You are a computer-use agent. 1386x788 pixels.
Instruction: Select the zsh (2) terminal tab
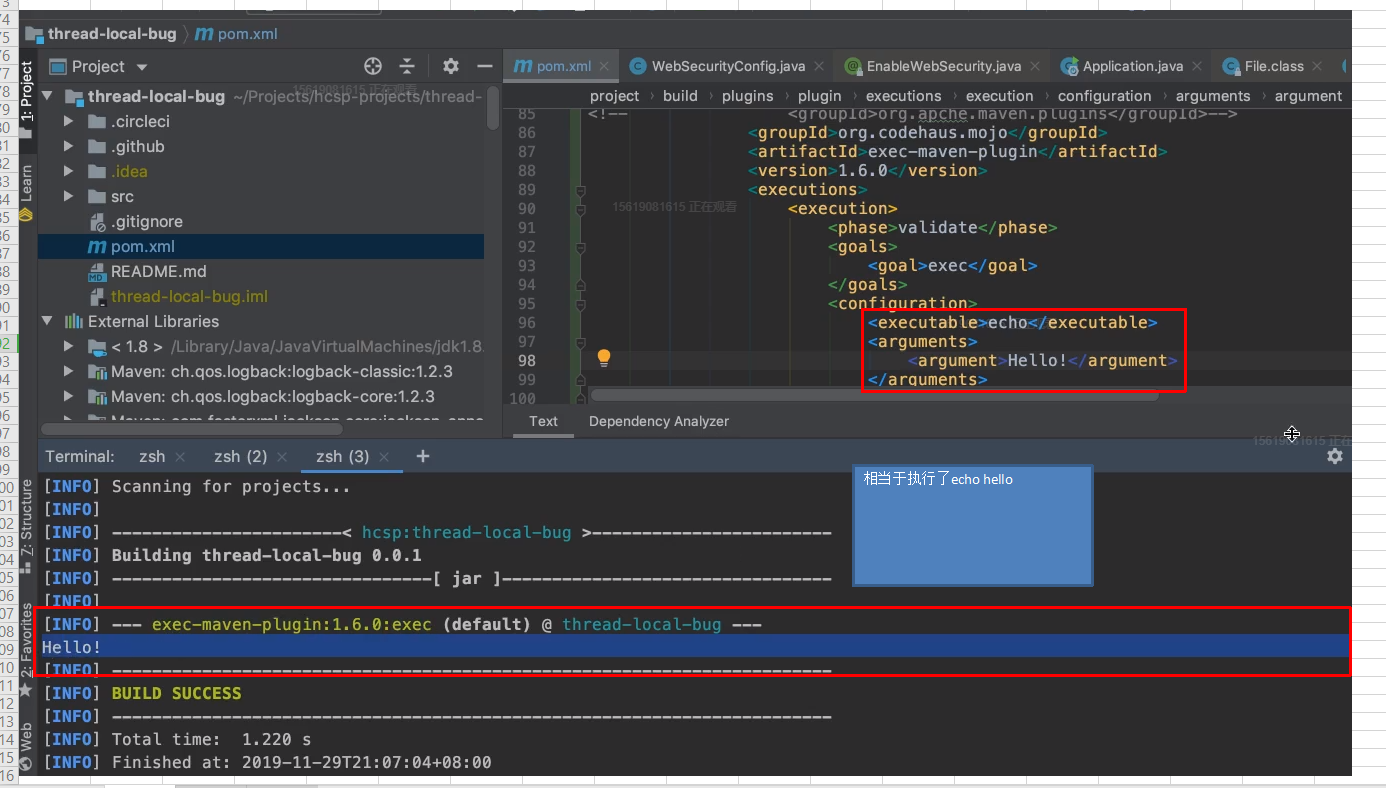tap(240, 456)
